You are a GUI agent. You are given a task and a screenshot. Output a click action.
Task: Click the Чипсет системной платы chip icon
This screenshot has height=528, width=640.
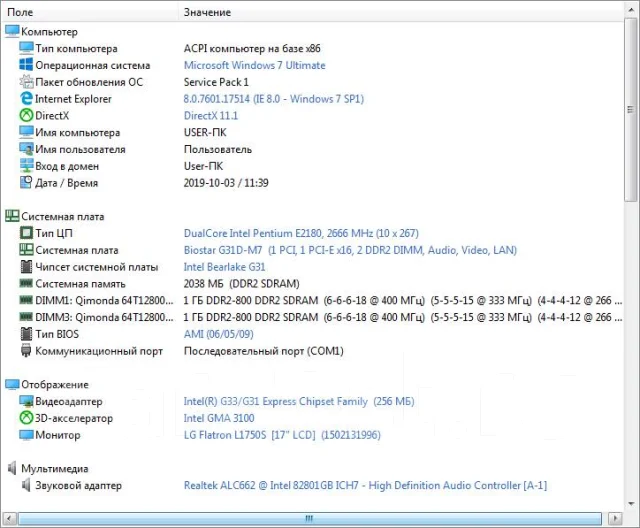pos(26,267)
